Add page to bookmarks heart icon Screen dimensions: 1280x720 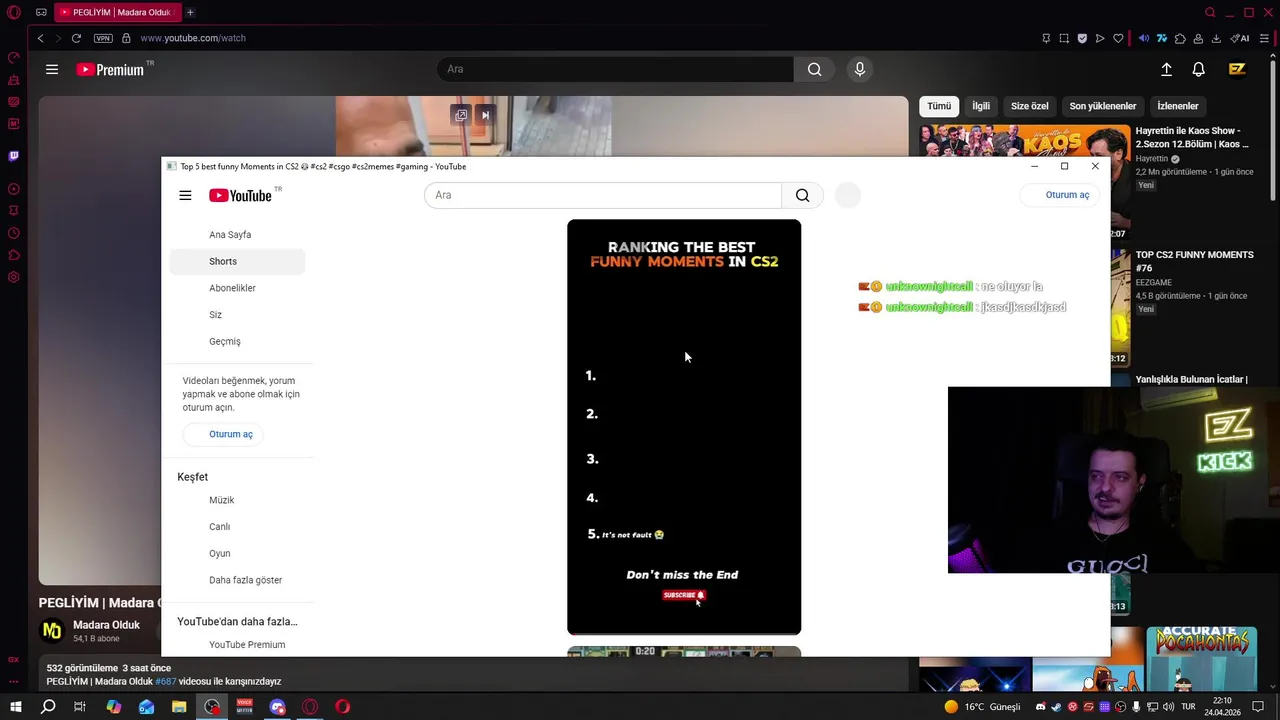coord(1118,38)
